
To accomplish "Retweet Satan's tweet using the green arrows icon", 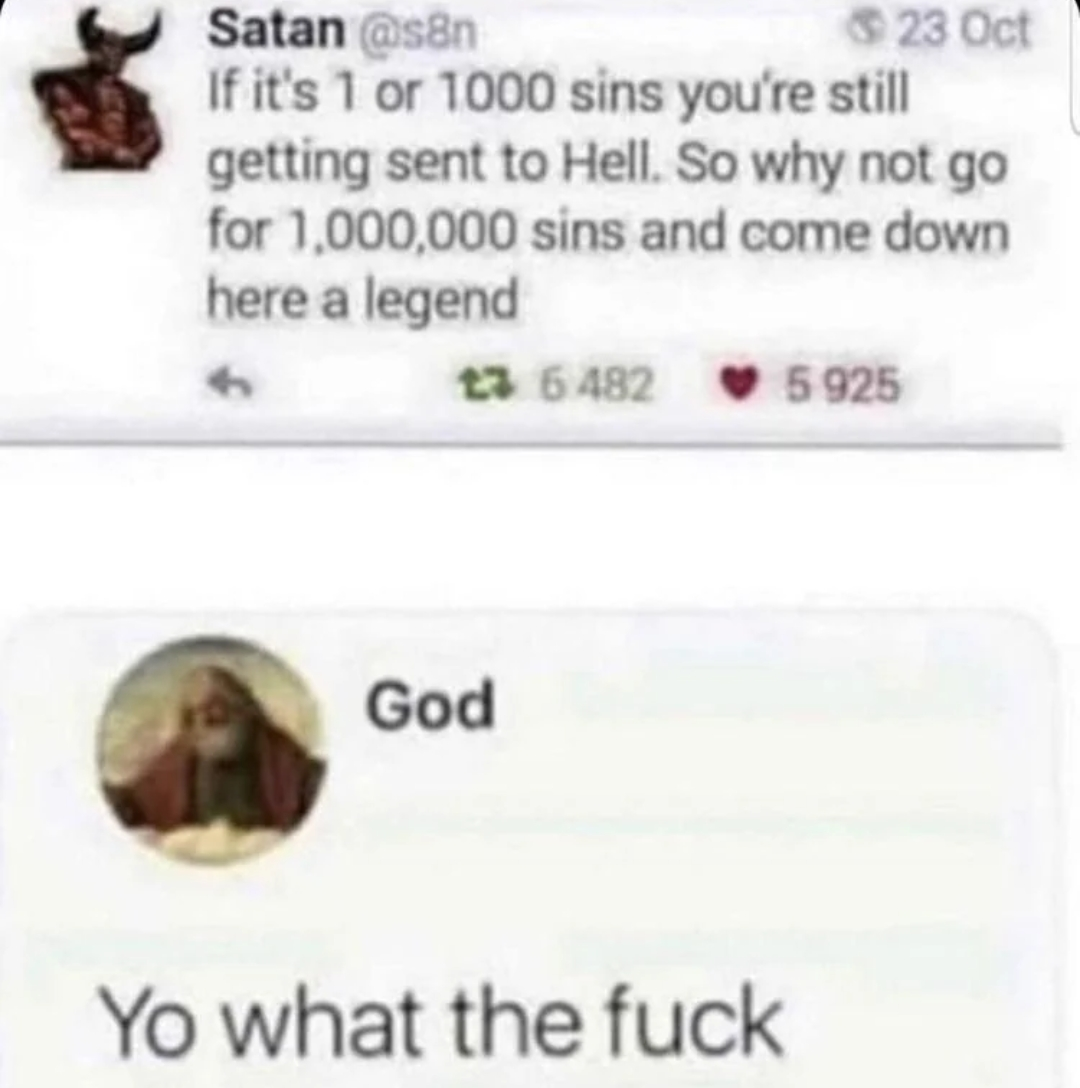I will (480, 386).
